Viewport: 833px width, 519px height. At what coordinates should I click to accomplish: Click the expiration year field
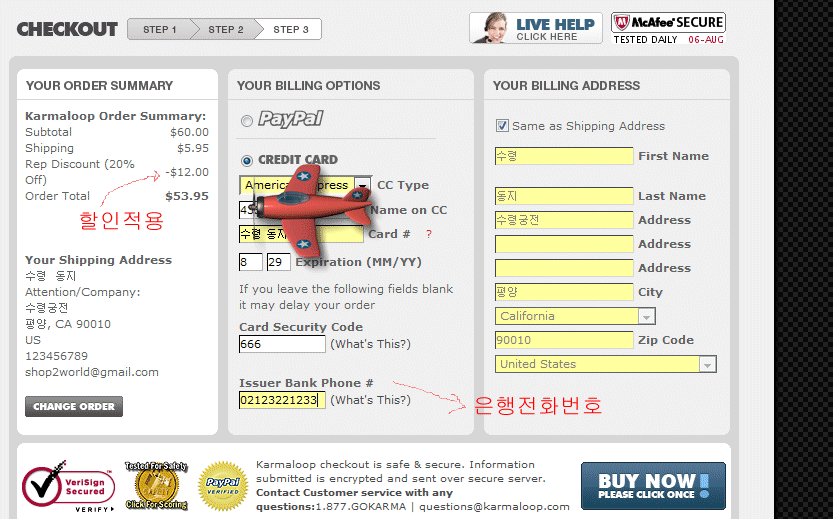click(278, 262)
